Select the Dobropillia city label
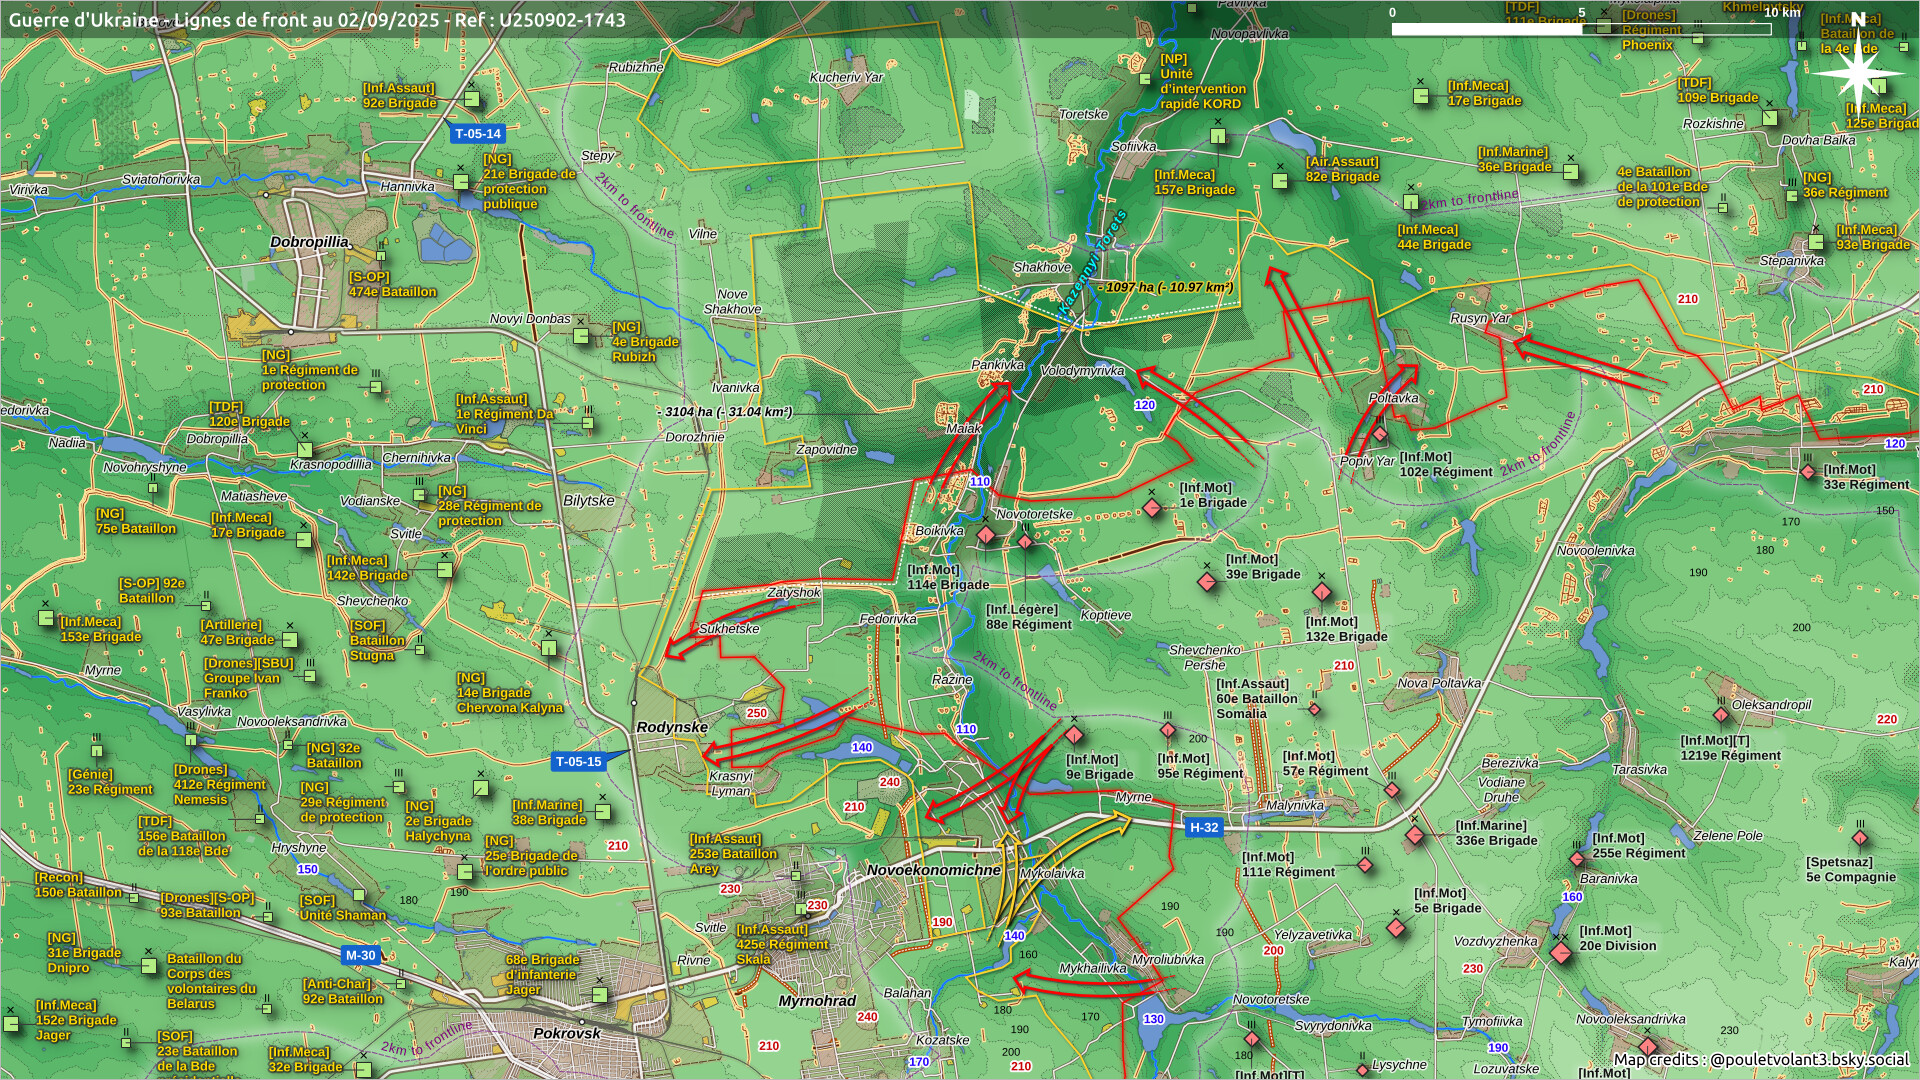This screenshot has height=1080, width=1920. (x=310, y=242)
